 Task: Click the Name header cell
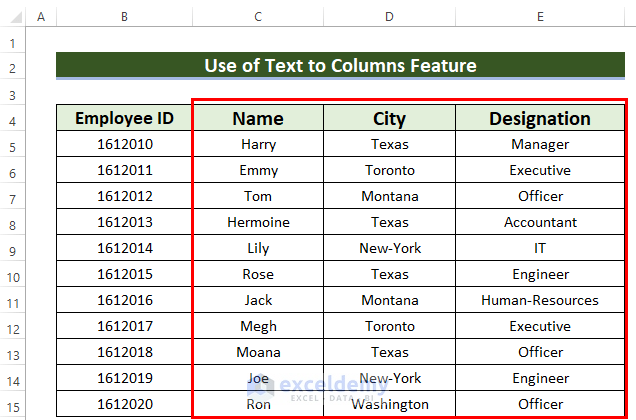(258, 118)
